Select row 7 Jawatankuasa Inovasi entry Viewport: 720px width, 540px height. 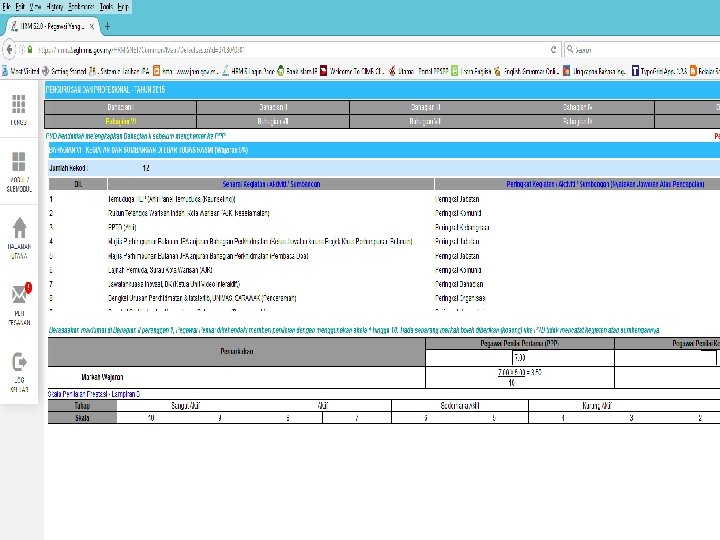coord(174,284)
